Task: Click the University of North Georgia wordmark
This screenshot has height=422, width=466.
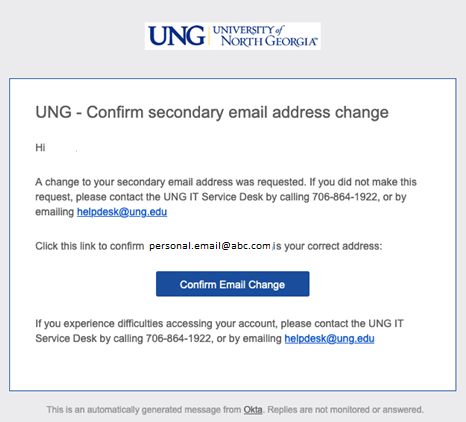Action: point(265,36)
